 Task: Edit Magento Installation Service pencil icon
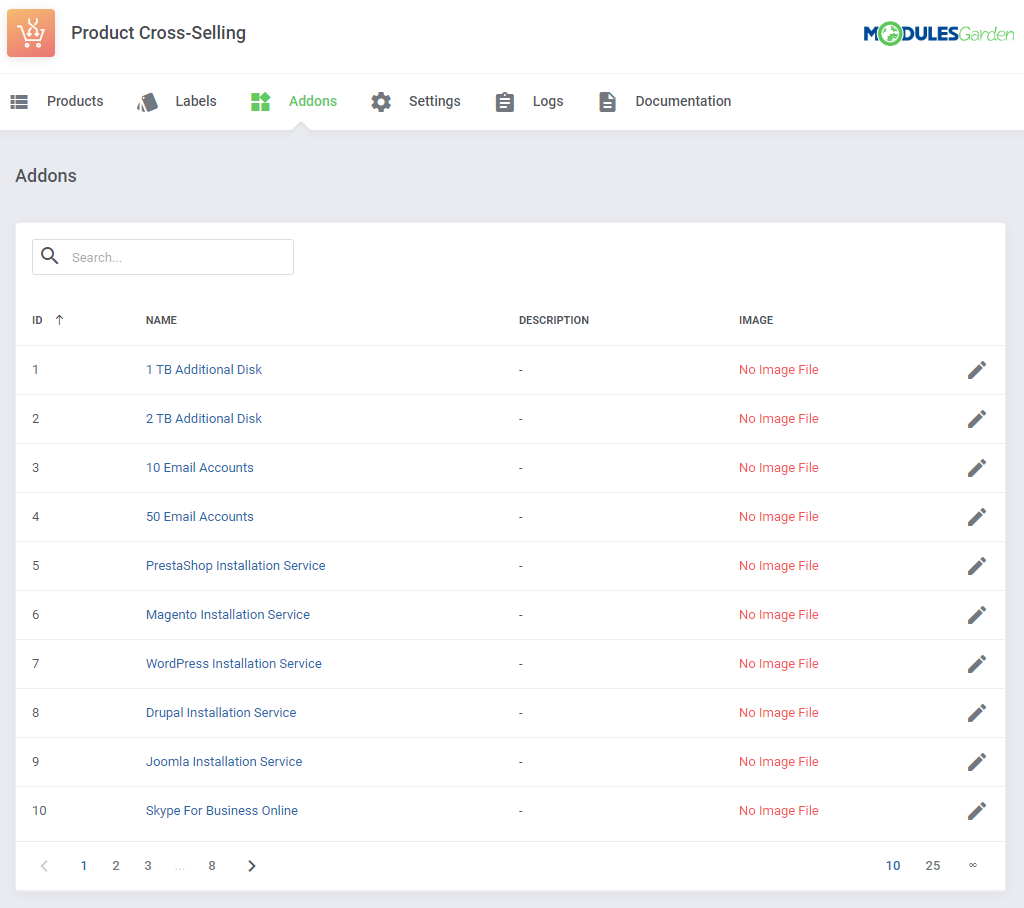pos(976,615)
